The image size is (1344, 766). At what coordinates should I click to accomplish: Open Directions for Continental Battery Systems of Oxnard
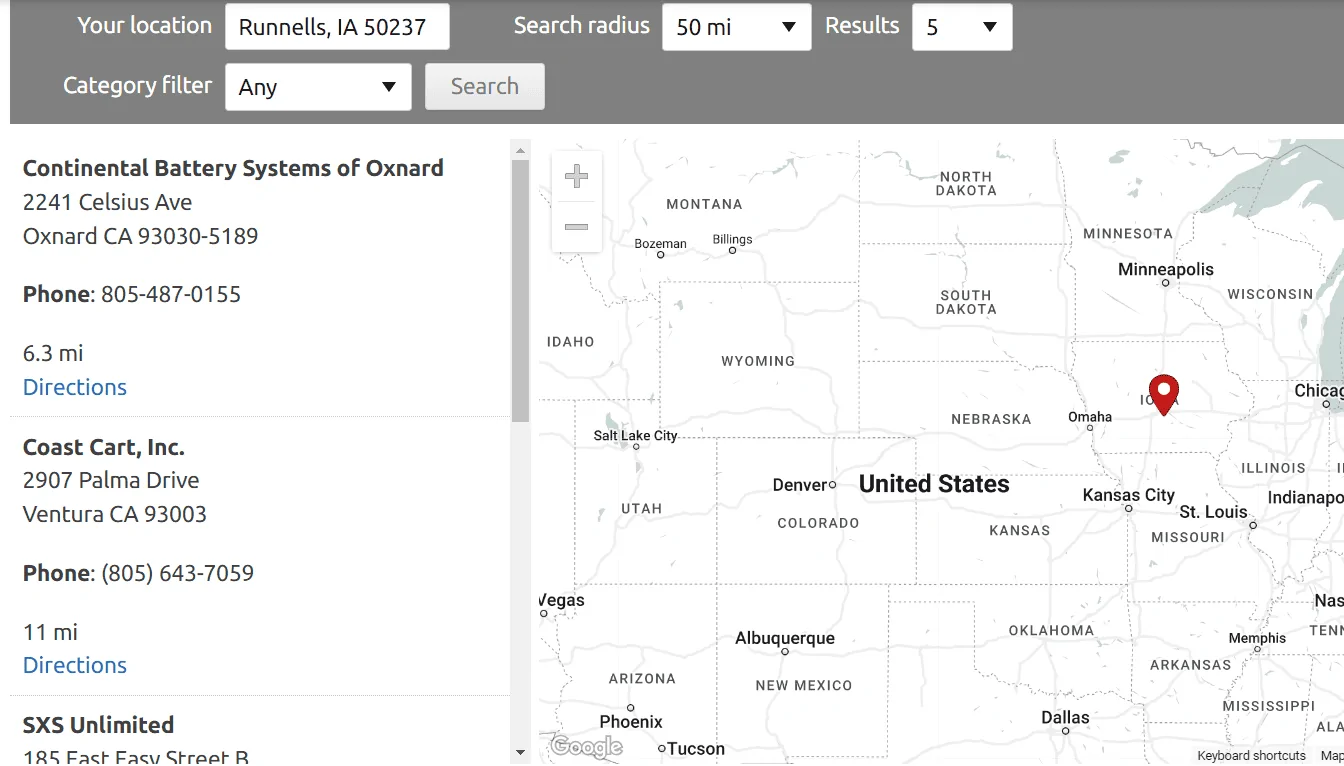[75, 387]
